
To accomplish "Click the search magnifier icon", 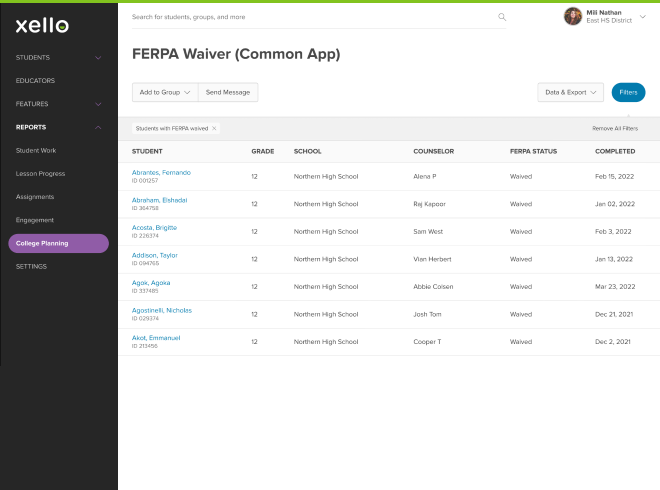I will point(502,17).
